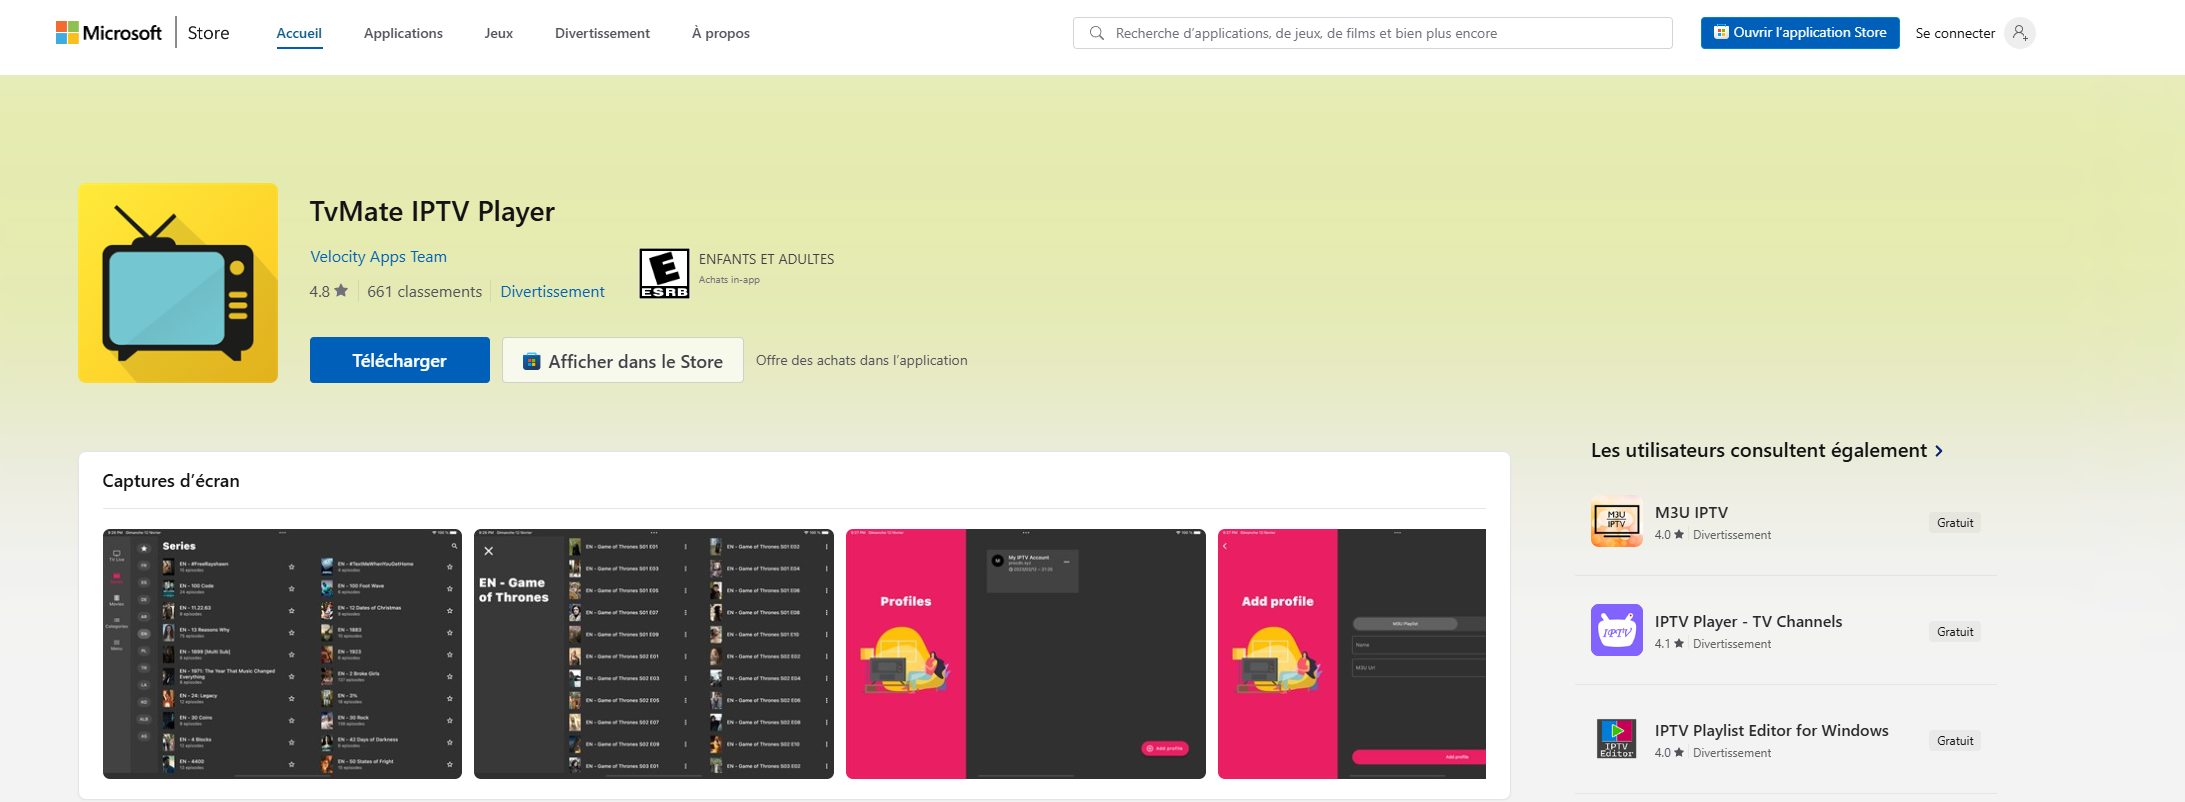
Task: Open the Applications menu item
Action: pos(403,33)
